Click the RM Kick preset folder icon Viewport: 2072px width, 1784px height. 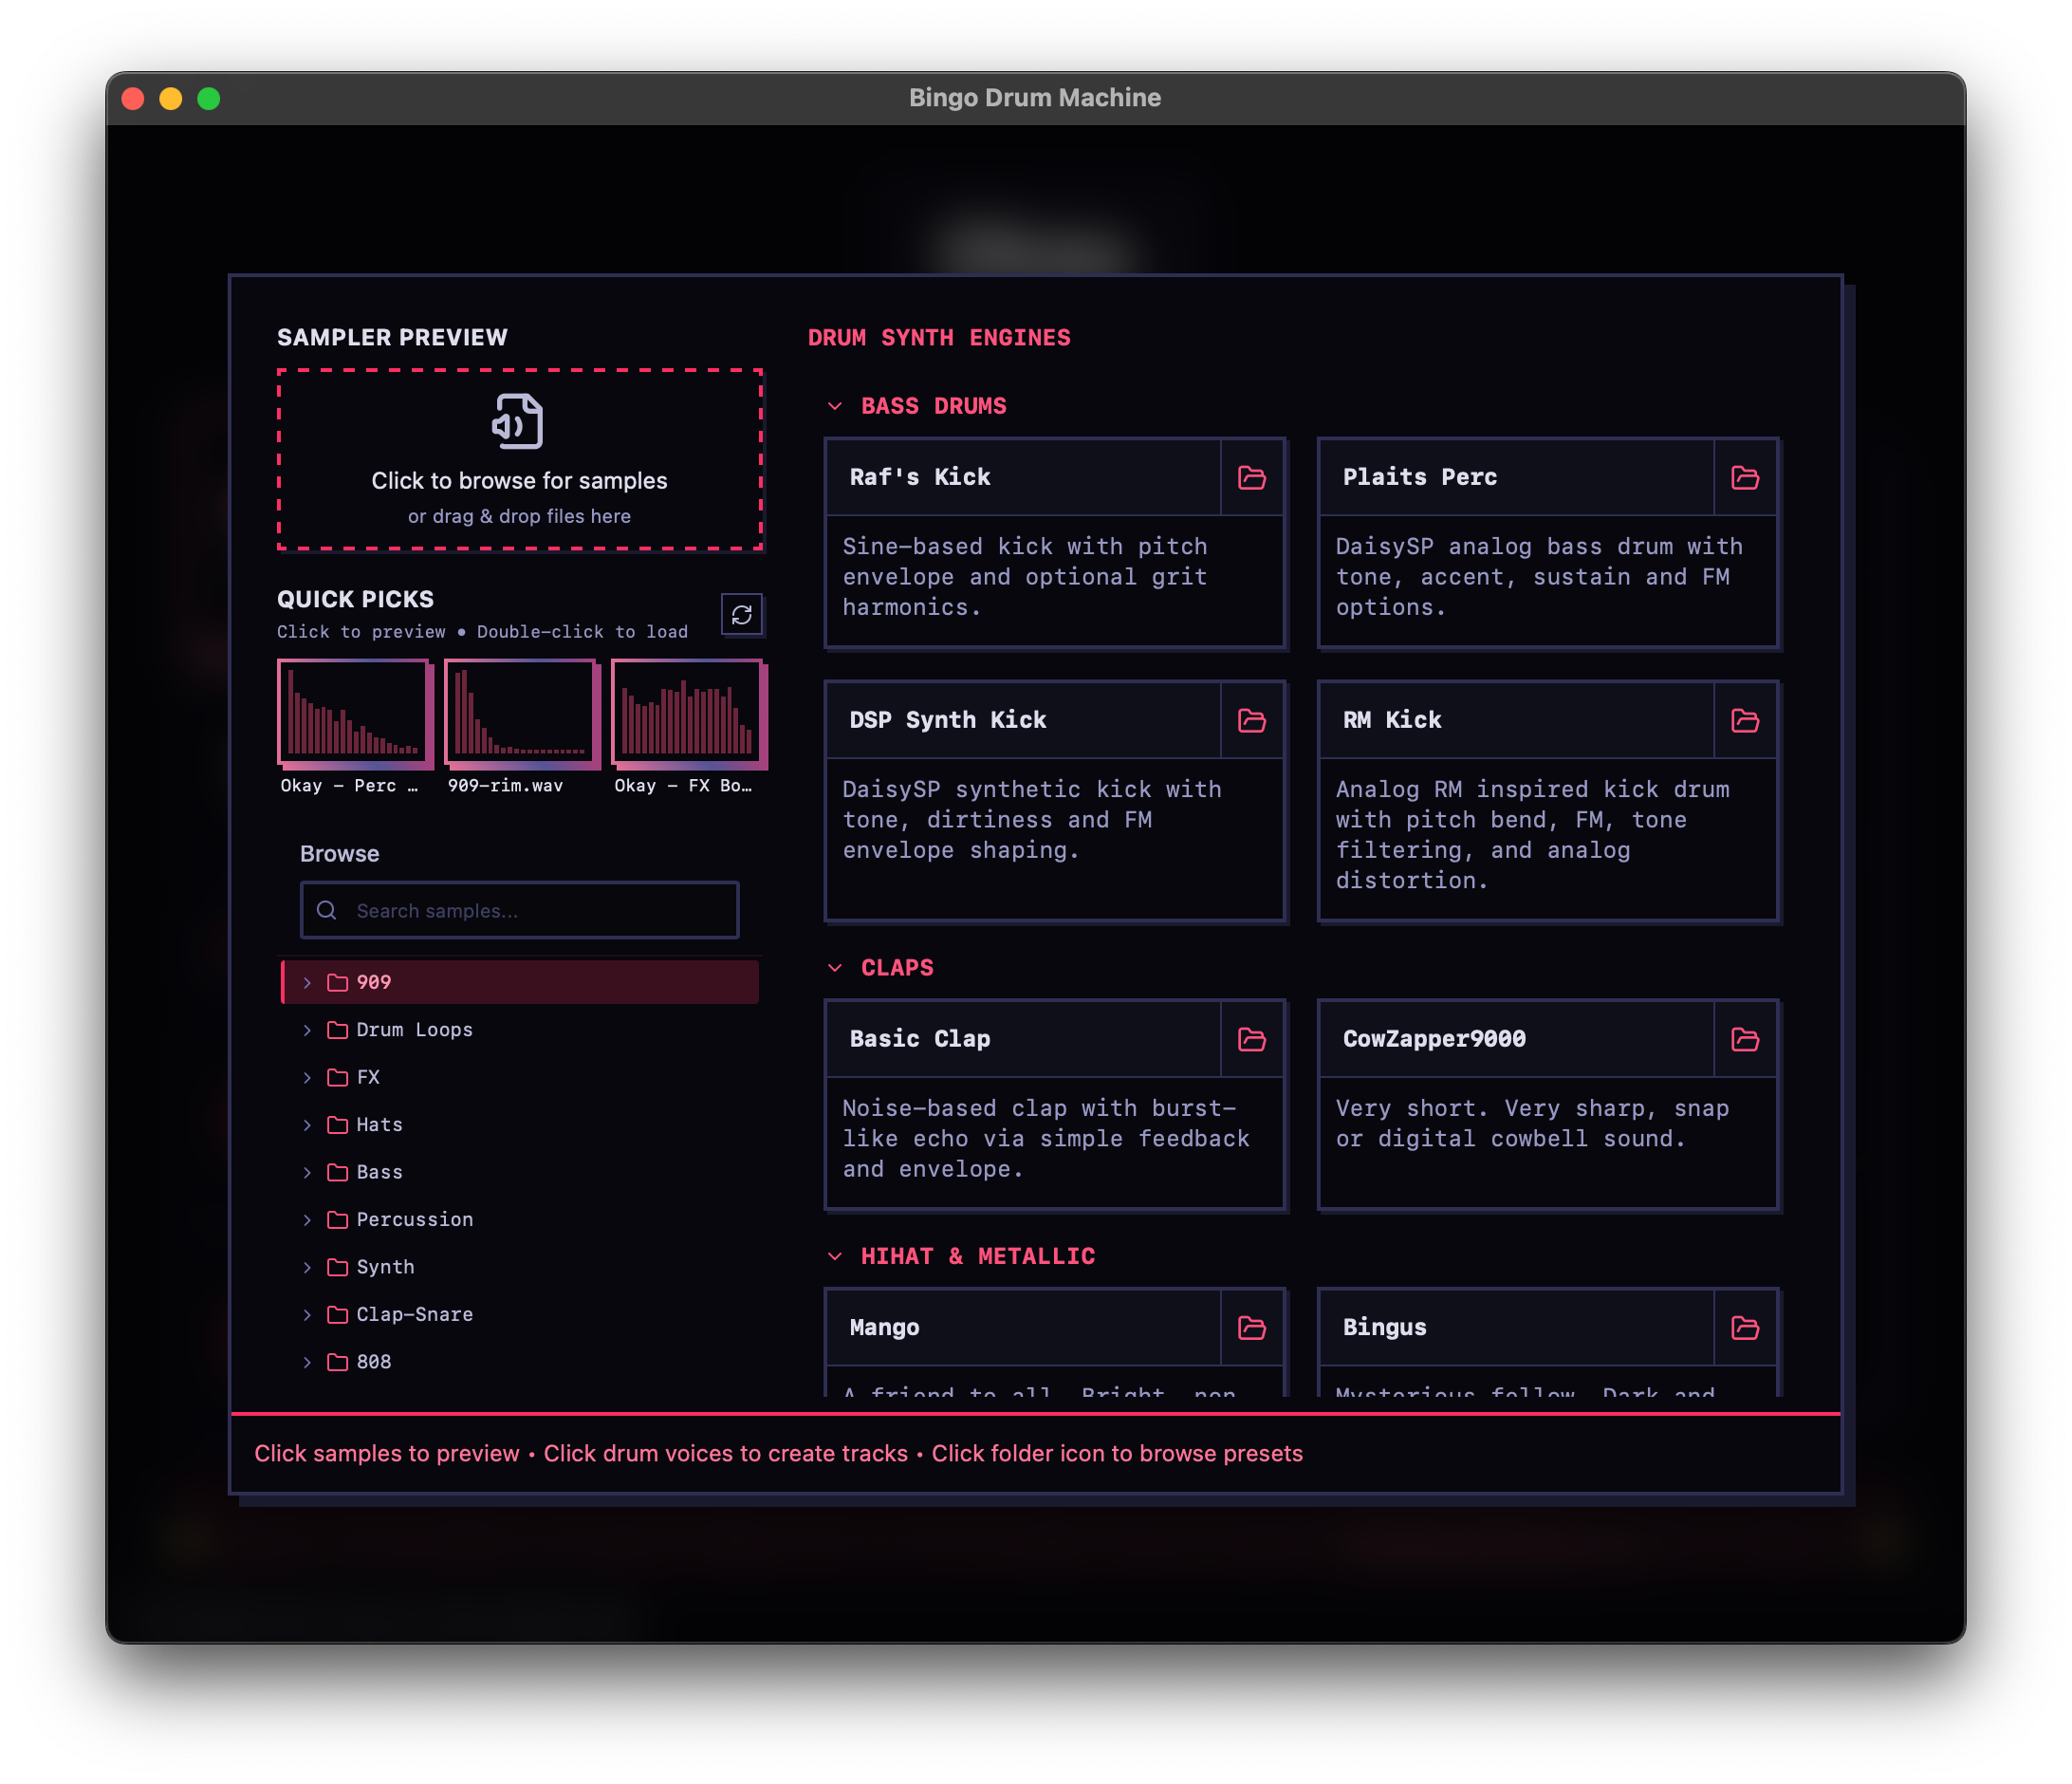pyautogui.click(x=1744, y=721)
